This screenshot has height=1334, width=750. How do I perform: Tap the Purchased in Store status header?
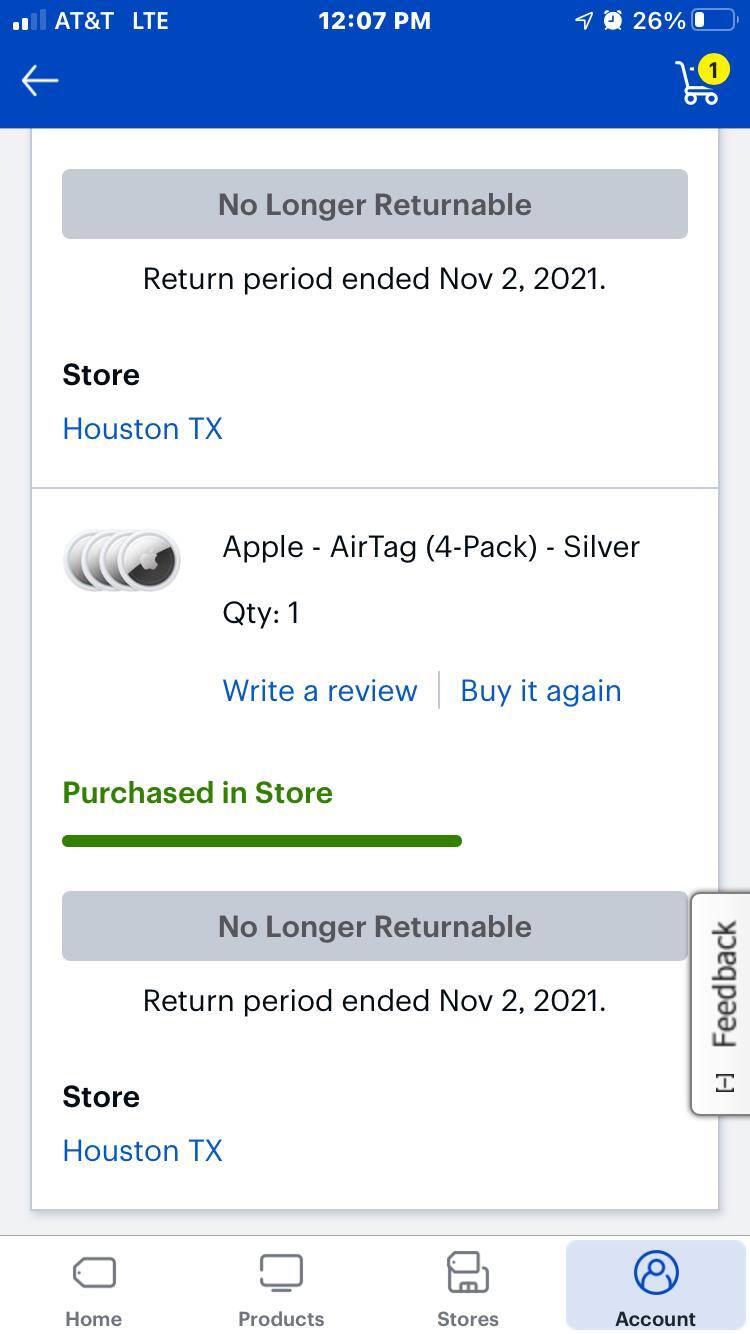[x=197, y=792]
